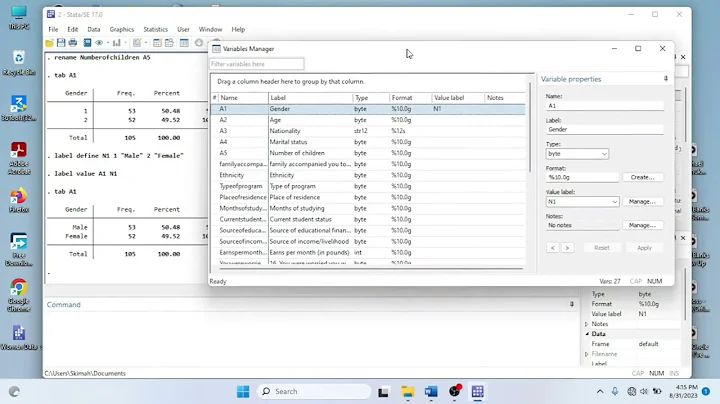This screenshot has height=404, width=720.
Task: Open a file using the toolbar folder icon
Action: point(49,43)
